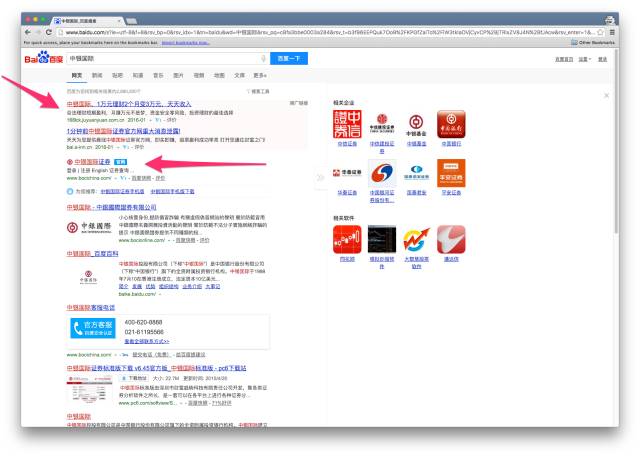Click the red-blue 中国银河证券 swirl logo
This screenshot has height=457, width=640.
(382, 173)
